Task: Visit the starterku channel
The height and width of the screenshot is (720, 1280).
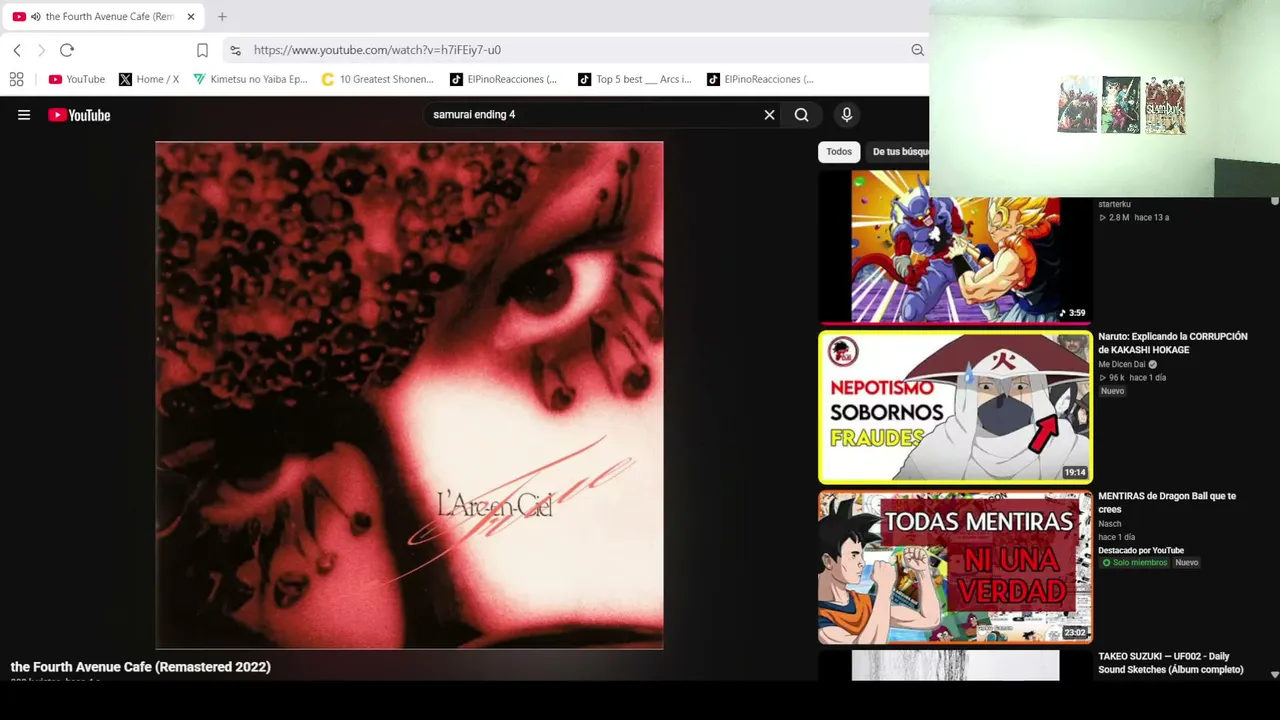Action: [1115, 204]
